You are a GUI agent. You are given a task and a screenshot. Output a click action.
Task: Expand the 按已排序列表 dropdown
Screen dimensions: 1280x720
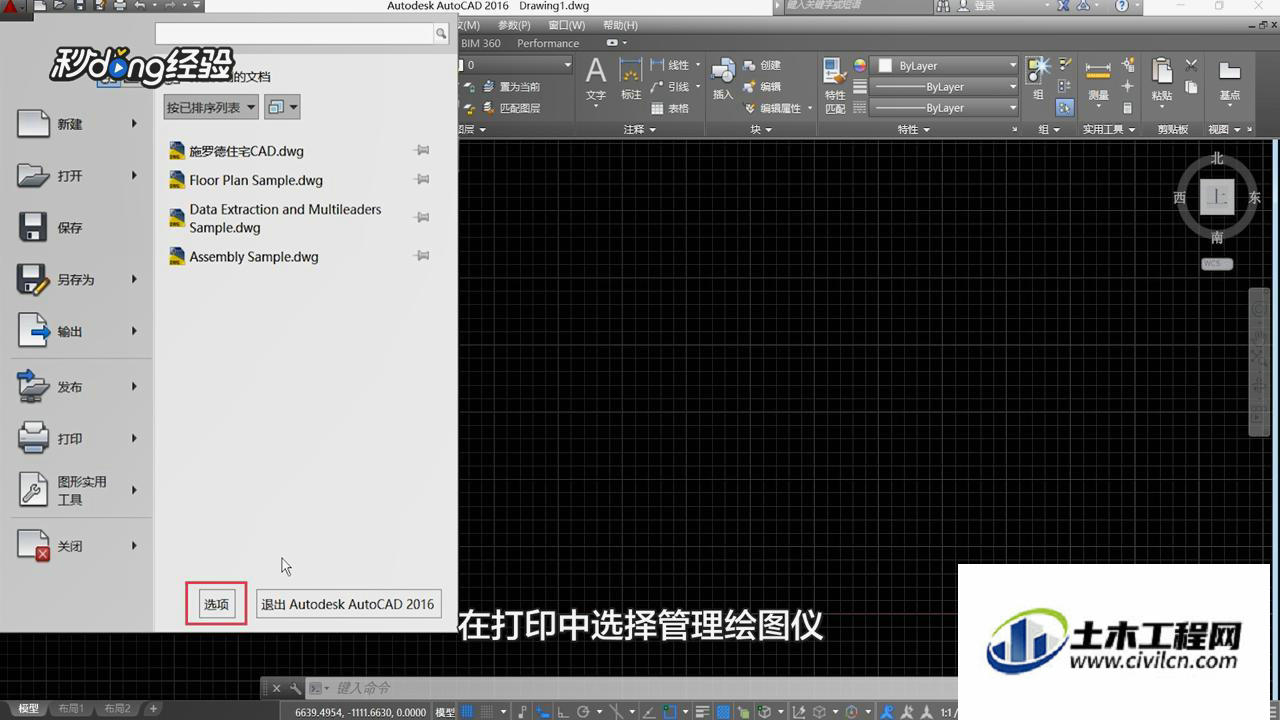211,107
